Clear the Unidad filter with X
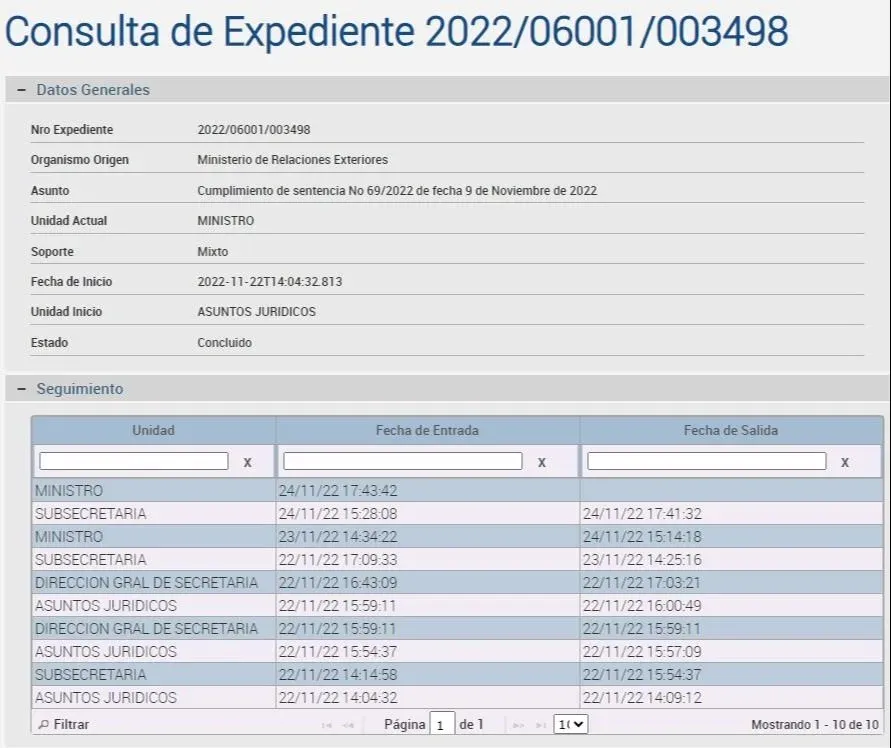 248,462
